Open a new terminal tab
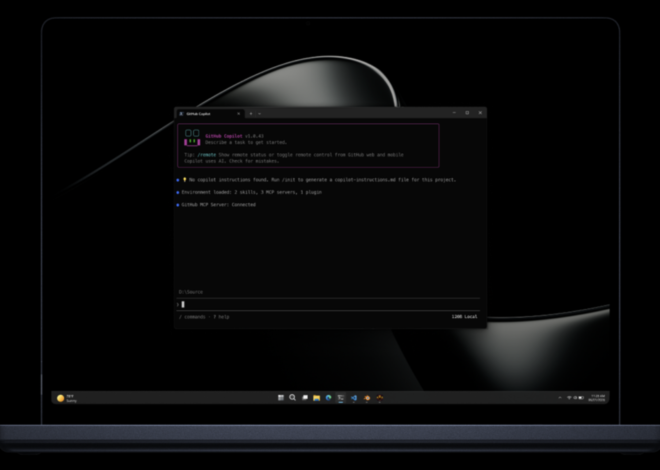 pos(251,114)
